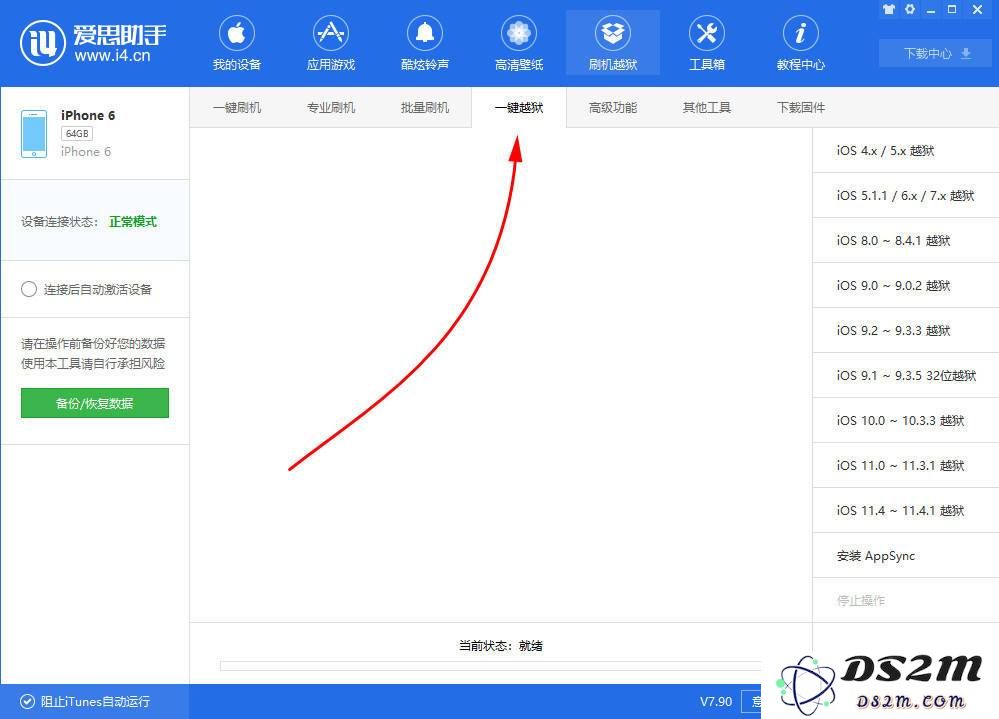Switch to 批量刷机 tab
The image size is (999, 719).
(x=425, y=108)
